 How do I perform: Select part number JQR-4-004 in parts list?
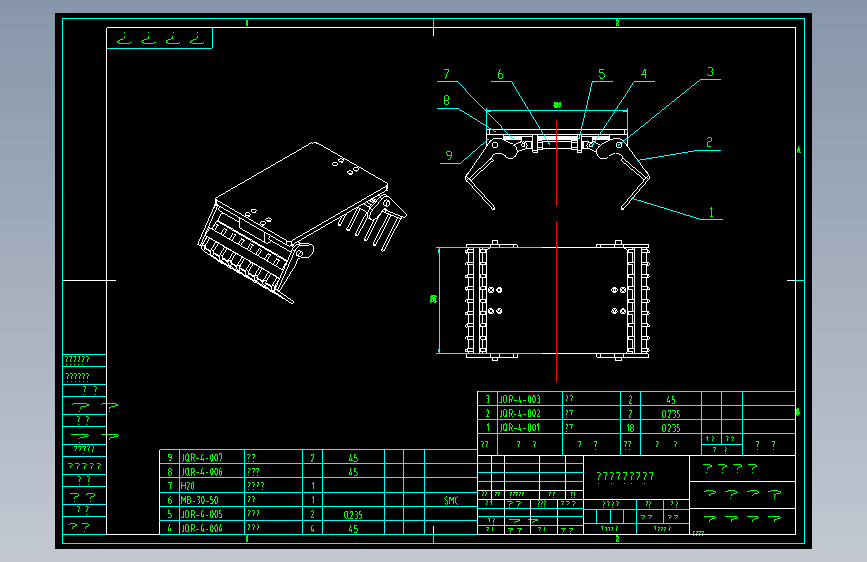pos(202,528)
